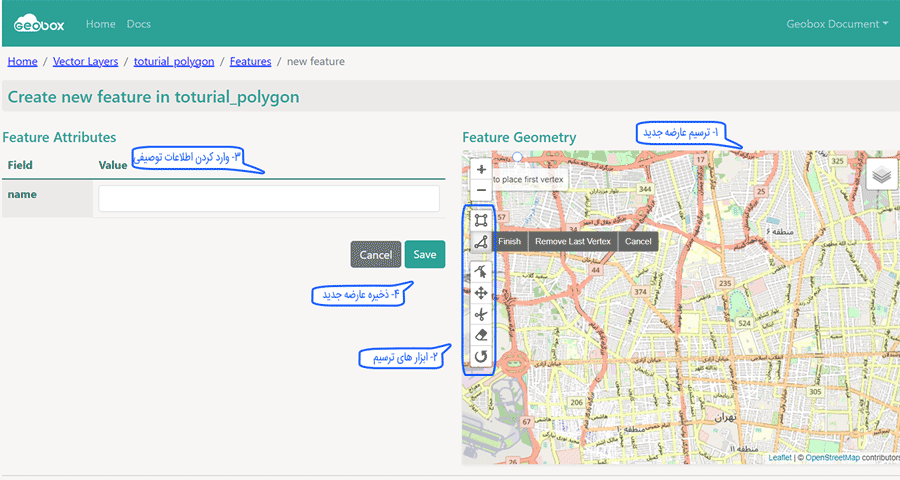Open the Docs navbar item
The width and height of the screenshot is (900, 480).
tap(139, 23)
